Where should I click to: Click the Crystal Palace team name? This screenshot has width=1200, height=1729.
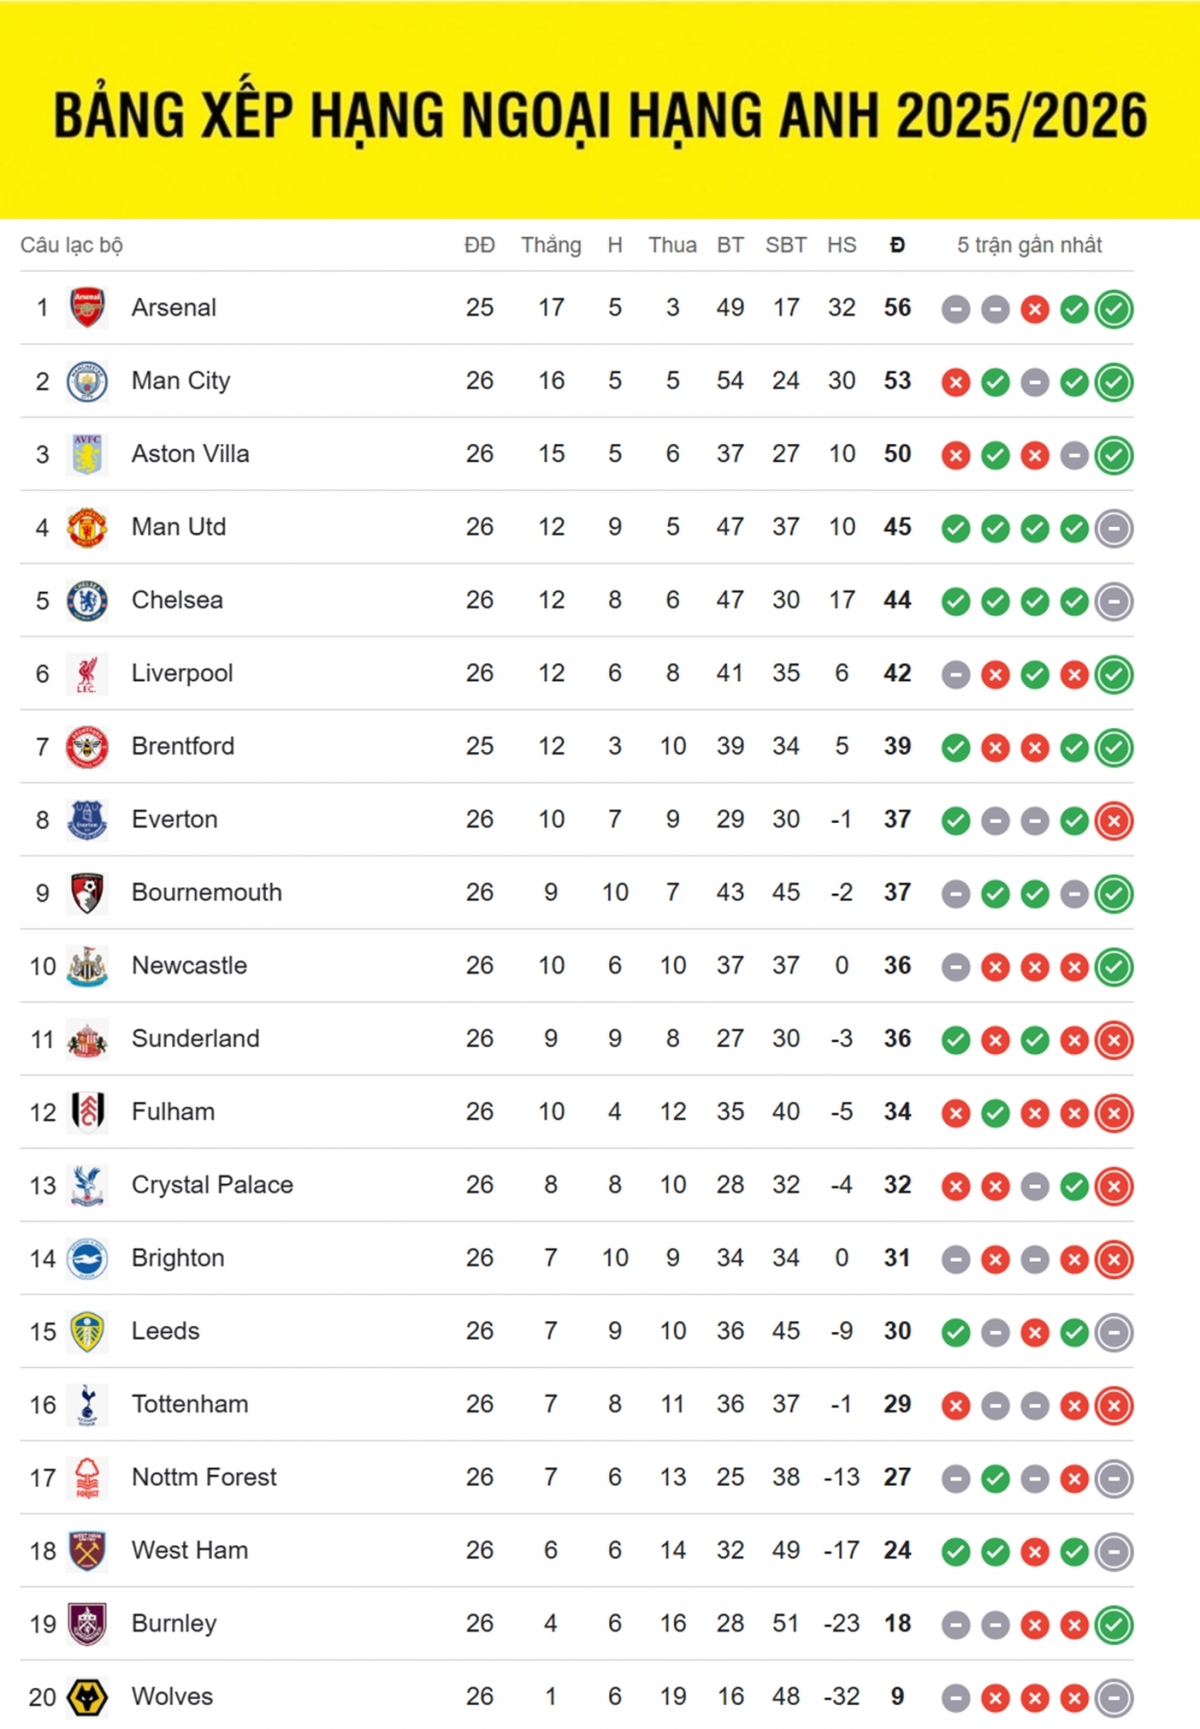[212, 1185]
